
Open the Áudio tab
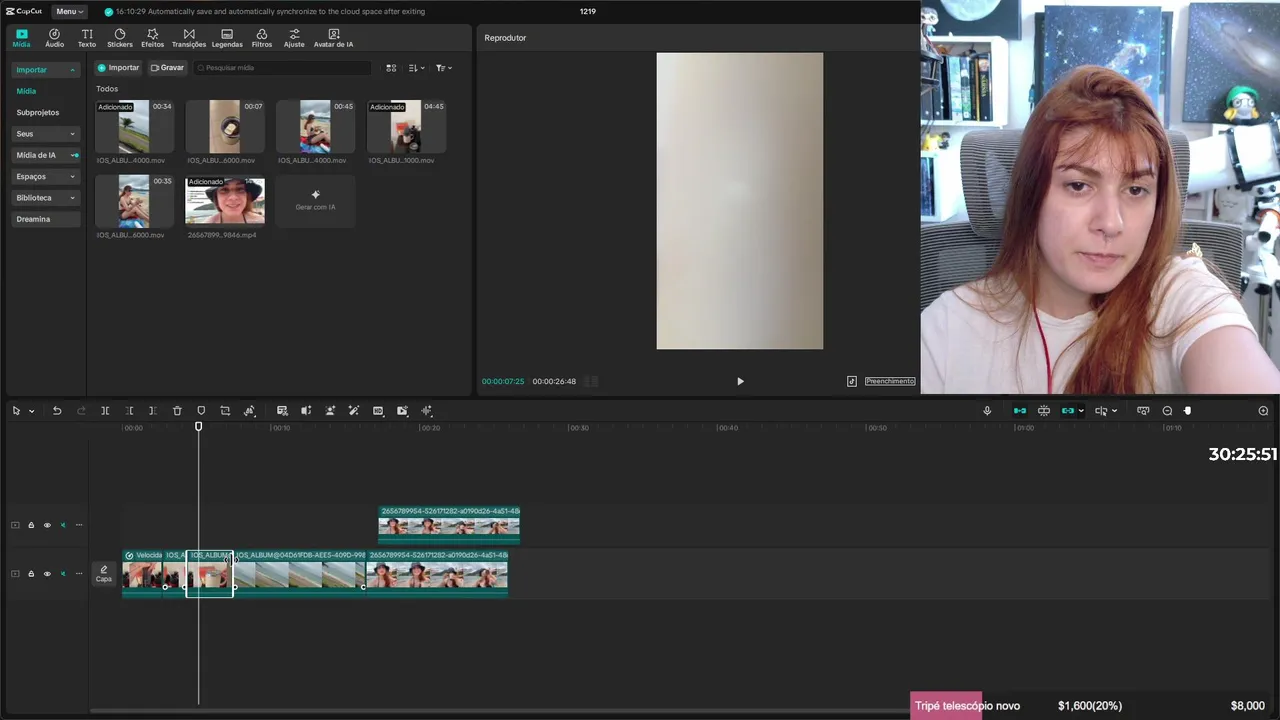(54, 38)
